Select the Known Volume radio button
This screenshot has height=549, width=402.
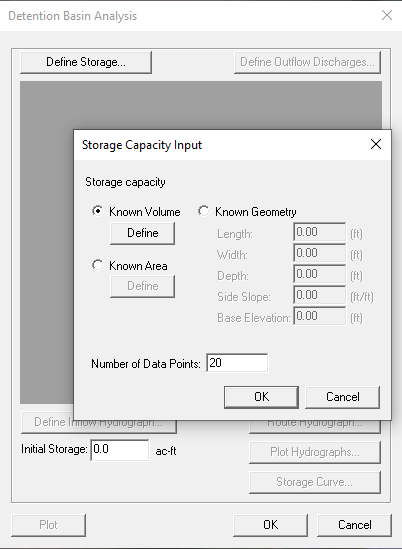(98, 211)
